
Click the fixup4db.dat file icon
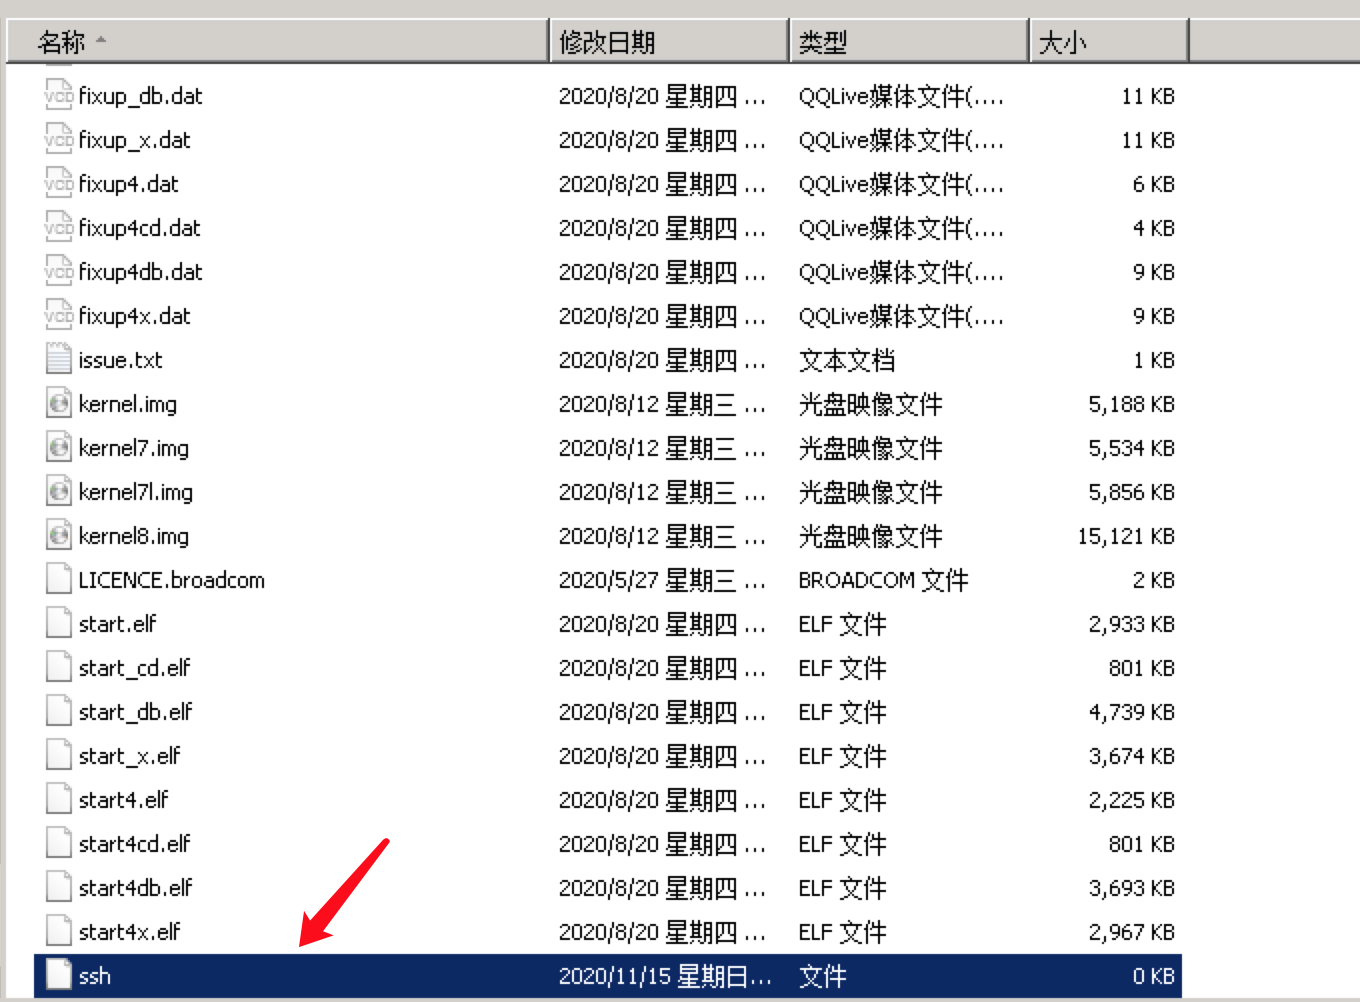(x=59, y=271)
